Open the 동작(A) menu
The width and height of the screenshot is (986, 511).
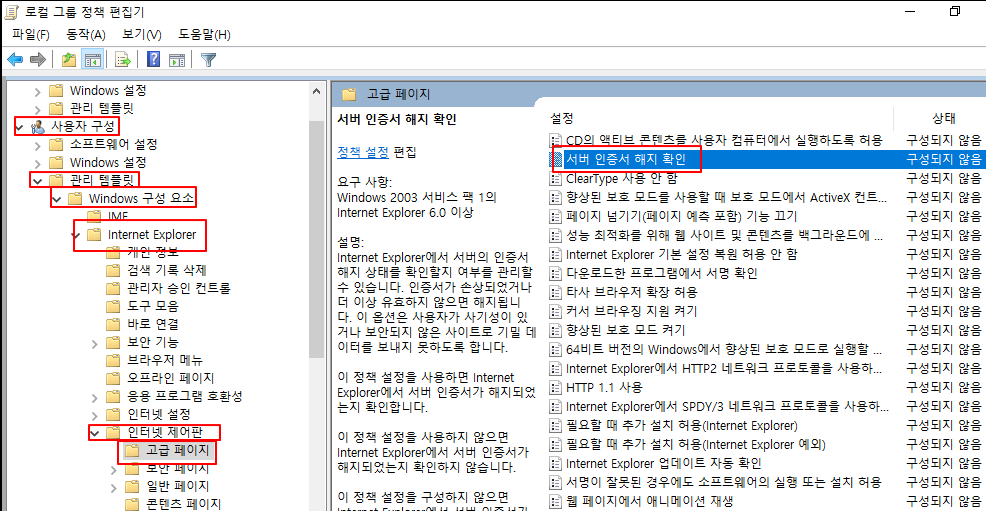coord(86,35)
